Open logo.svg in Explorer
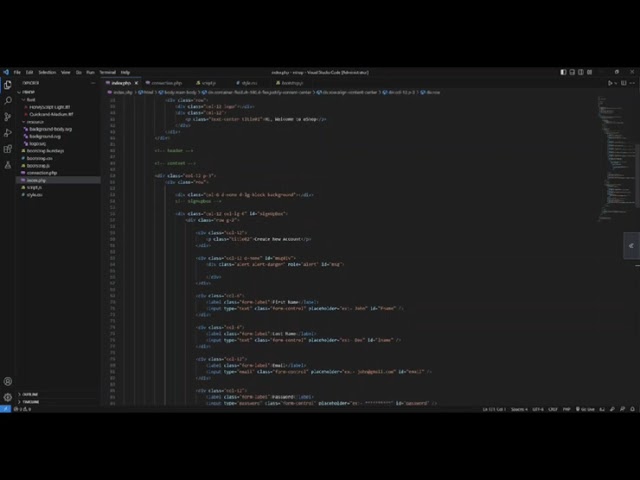The height and width of the screenshot is (480, 640). click(38, 144)
